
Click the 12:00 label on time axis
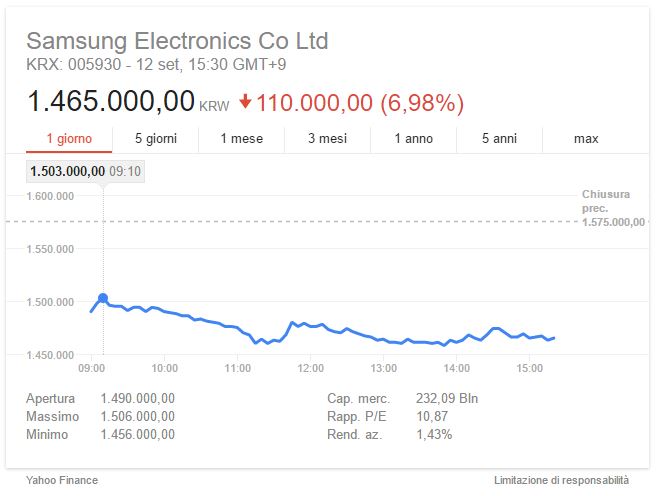pos(310,368)
